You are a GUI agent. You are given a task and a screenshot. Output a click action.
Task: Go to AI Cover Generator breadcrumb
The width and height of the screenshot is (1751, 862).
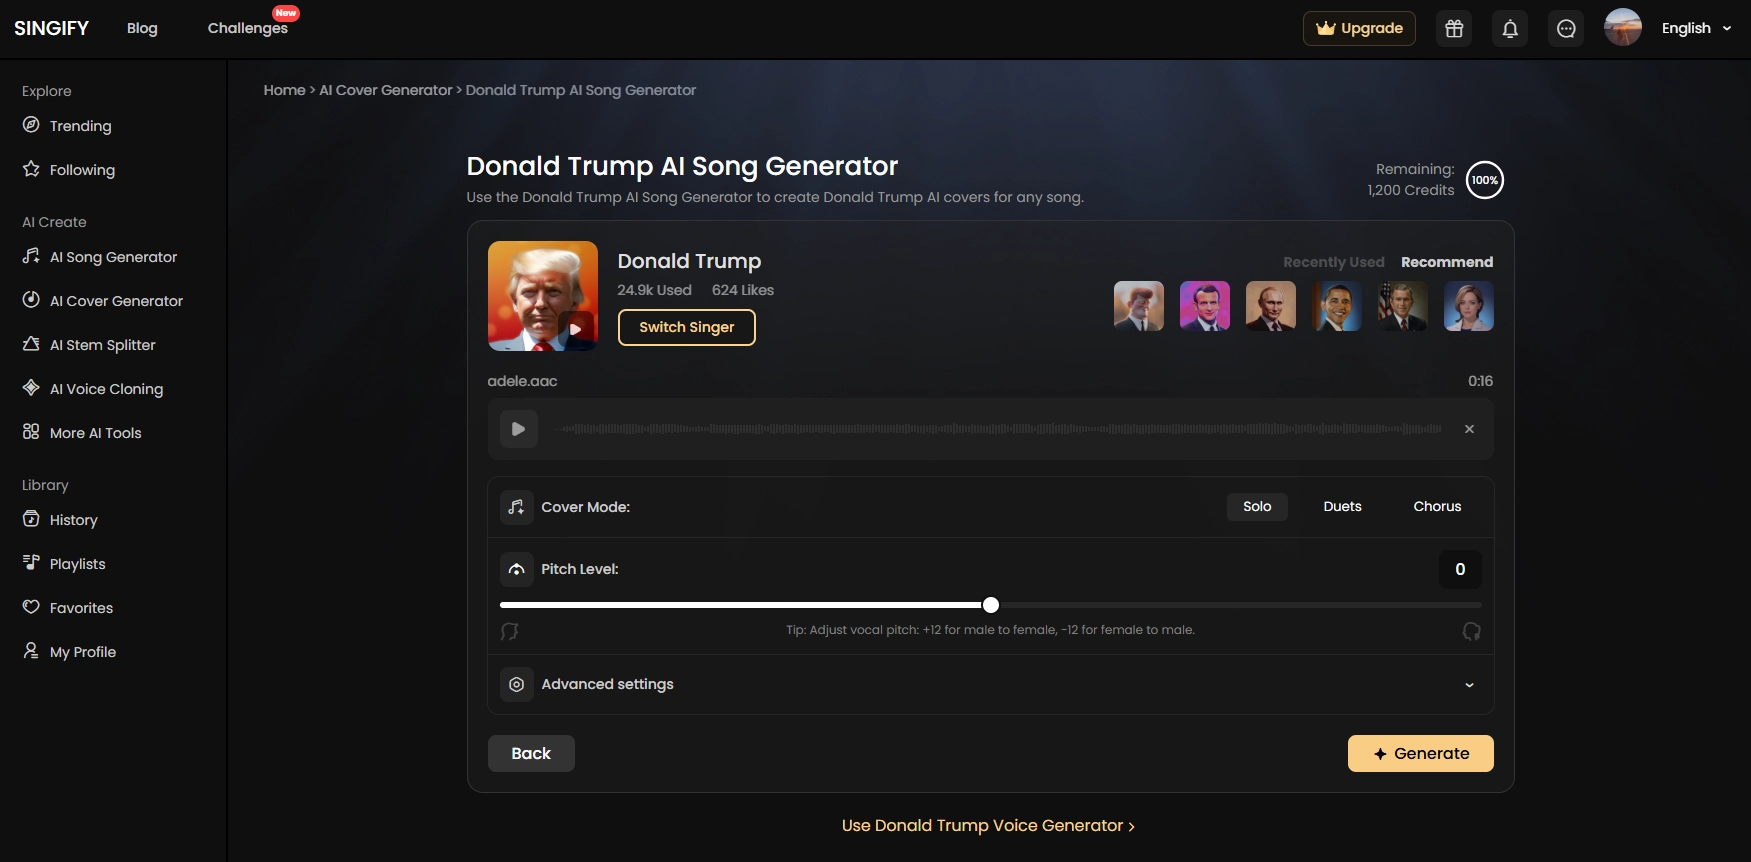(x=386, y=90)
